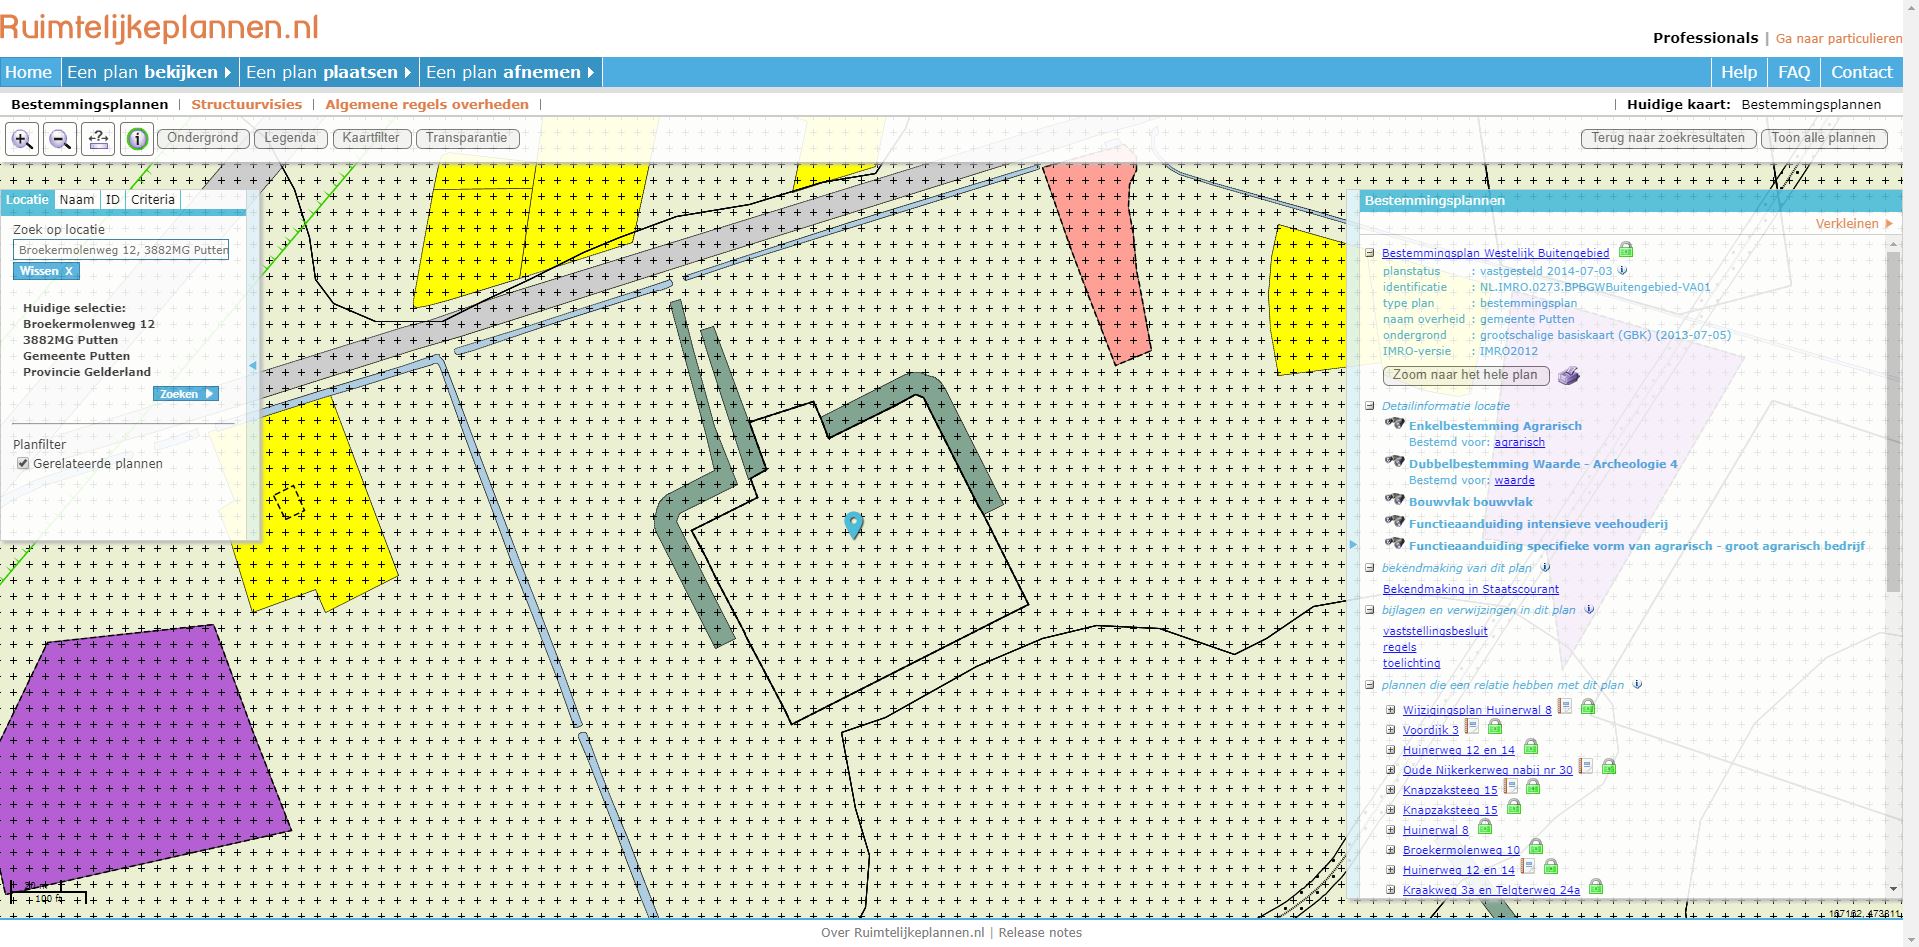
Task: Expand the Broekermolenweg 10 plan entry
Action: (x=1390, y=850)
